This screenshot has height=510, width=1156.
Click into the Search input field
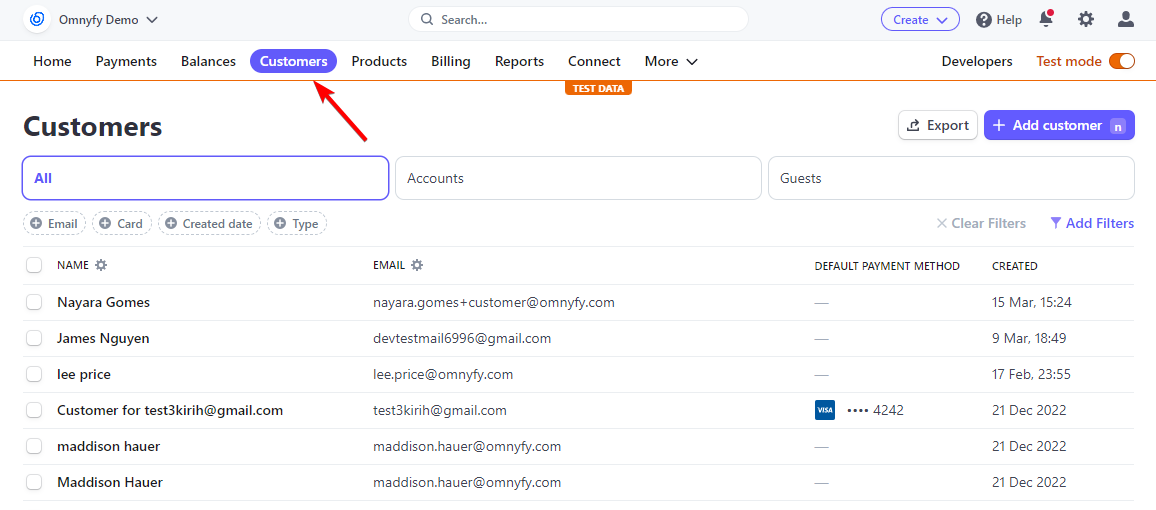click(578, 20)
